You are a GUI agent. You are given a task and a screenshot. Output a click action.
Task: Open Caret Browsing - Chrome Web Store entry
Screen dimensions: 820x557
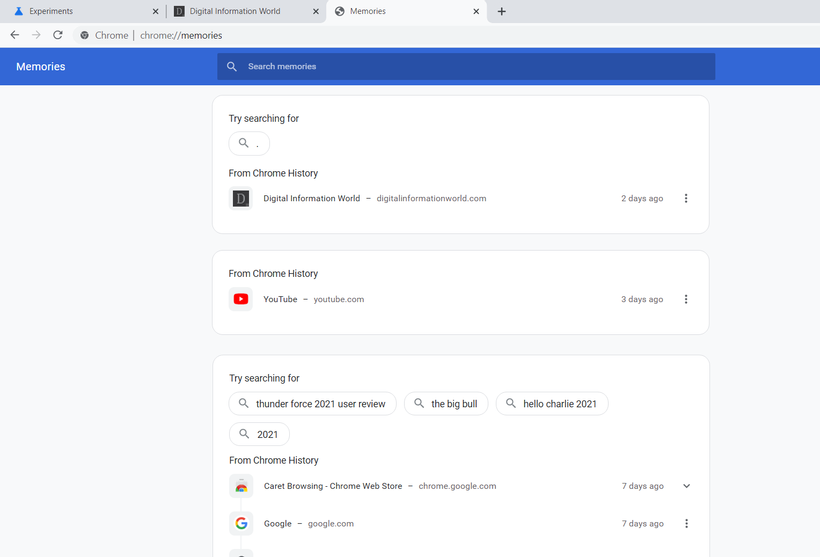click(333, 486)
